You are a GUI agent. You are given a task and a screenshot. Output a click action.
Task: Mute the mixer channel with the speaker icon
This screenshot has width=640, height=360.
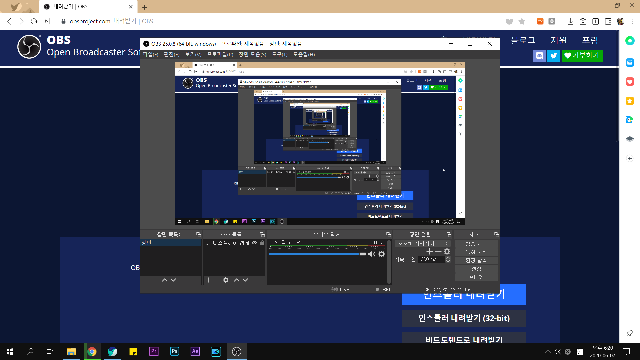tap(371, 254)
